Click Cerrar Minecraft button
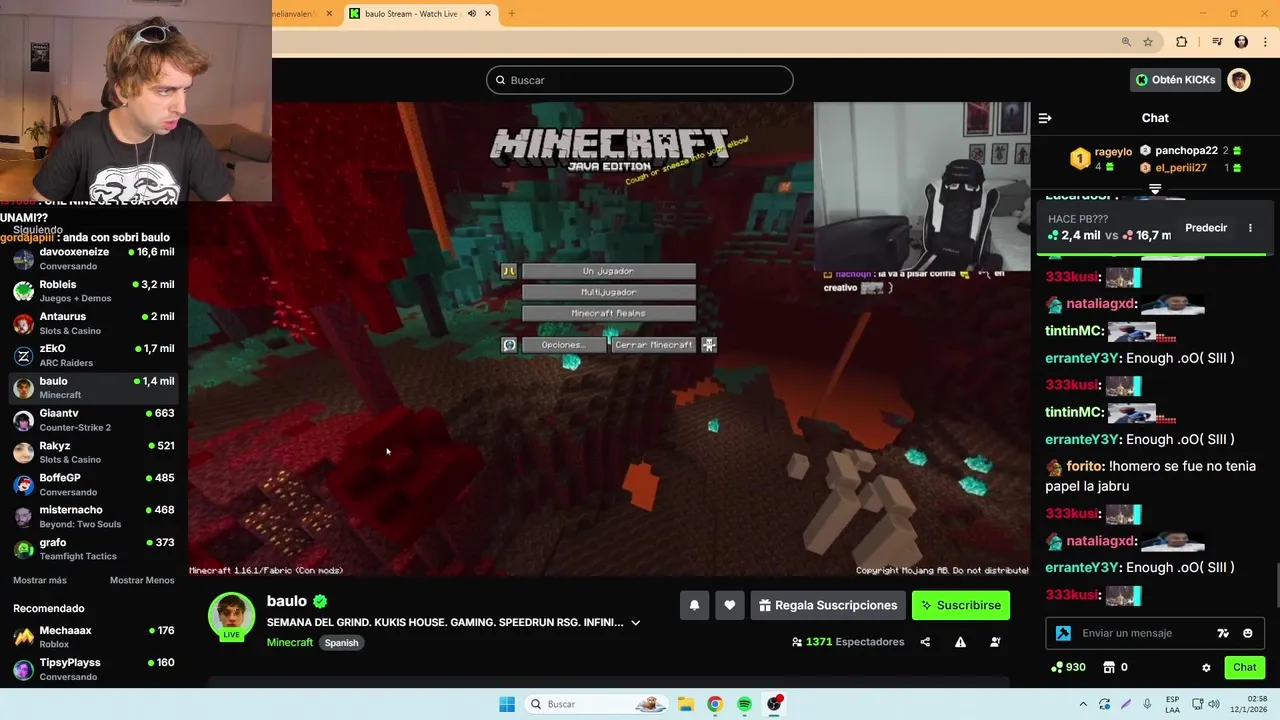1280x720 pixels. [x=653, y=345]
